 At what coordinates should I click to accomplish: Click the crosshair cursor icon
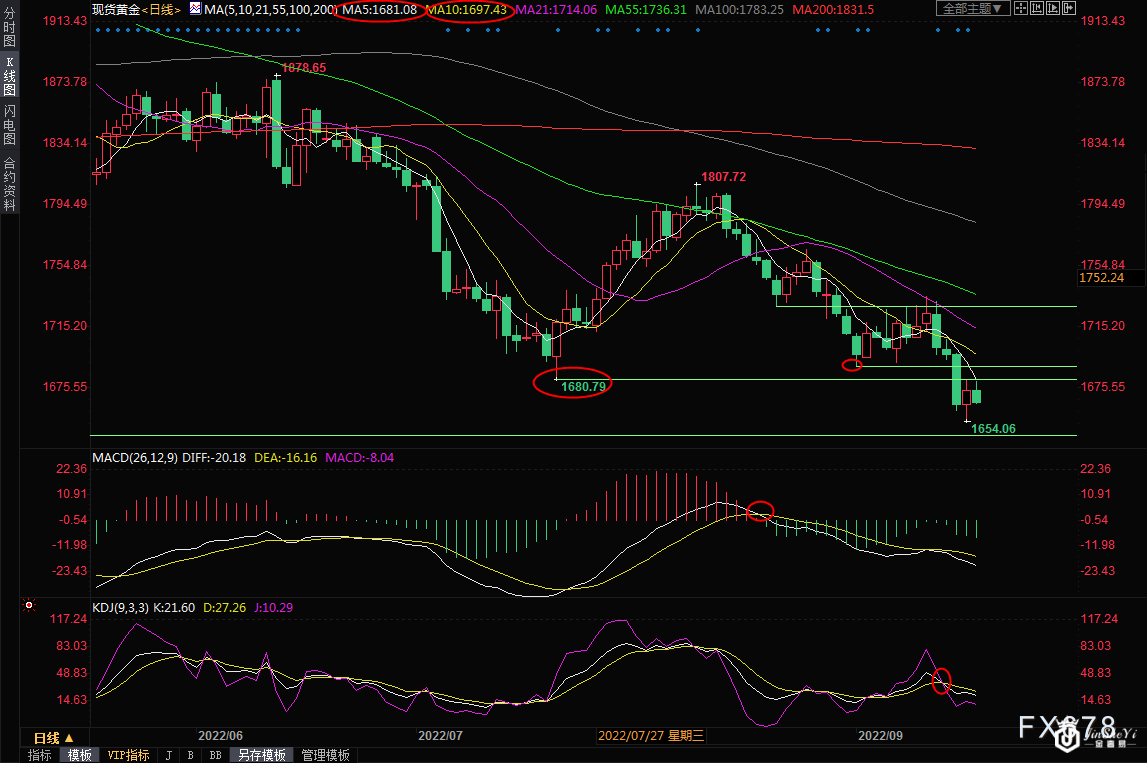tap(1023, 9)
